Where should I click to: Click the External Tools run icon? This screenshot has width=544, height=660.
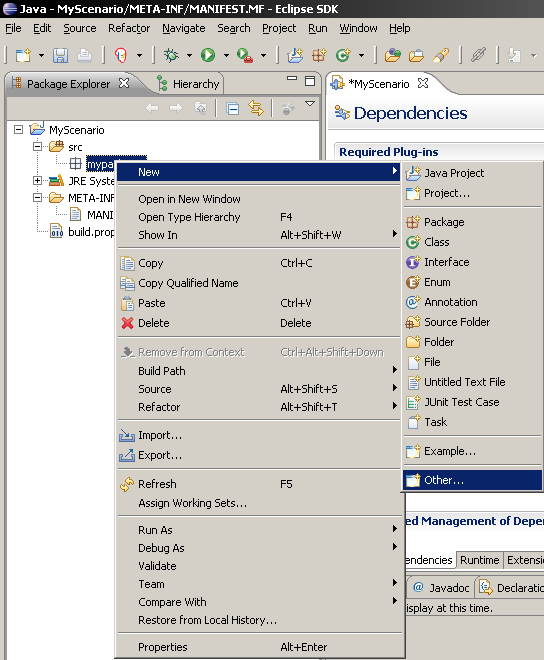245,55
